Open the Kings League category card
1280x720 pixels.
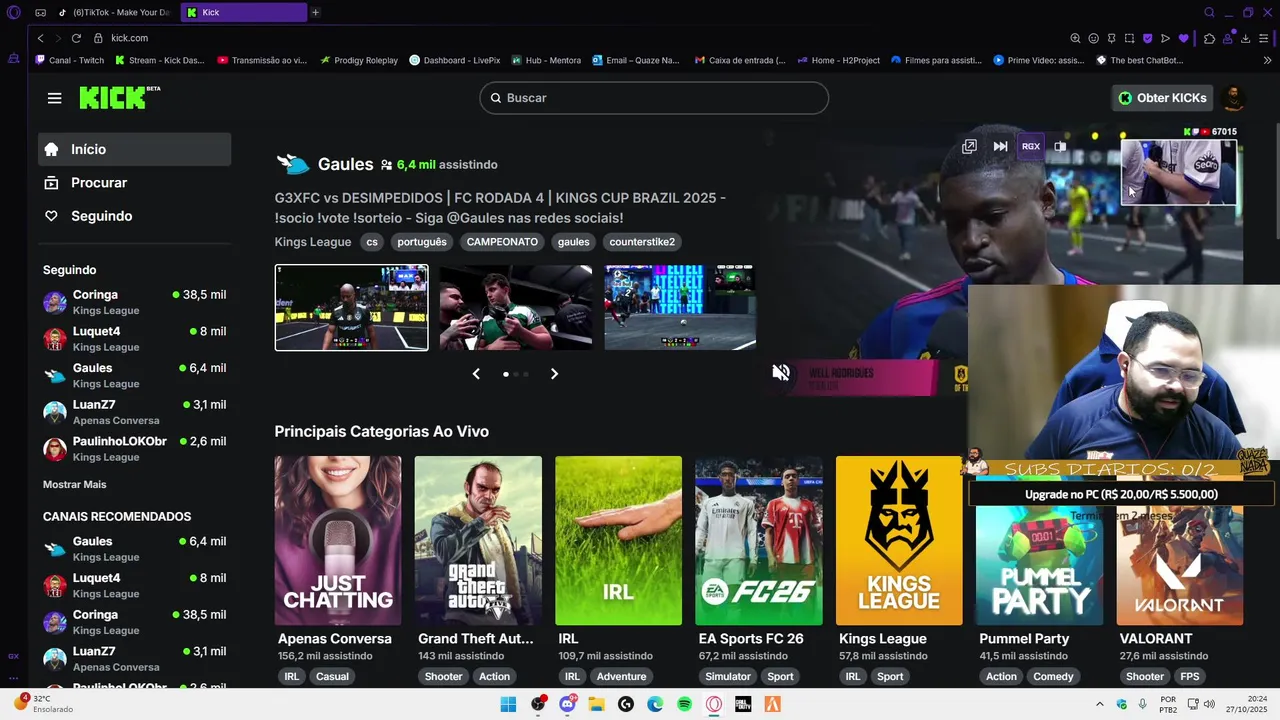click(x=899, y=541)
